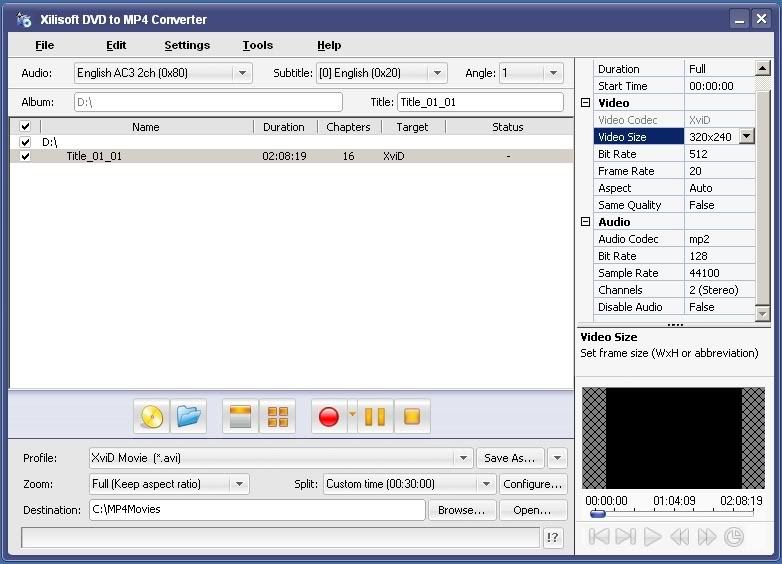The height and width of the screenshot is (564, 782).
Task: Open the Settings menu
Action: (x=187, y=45)
